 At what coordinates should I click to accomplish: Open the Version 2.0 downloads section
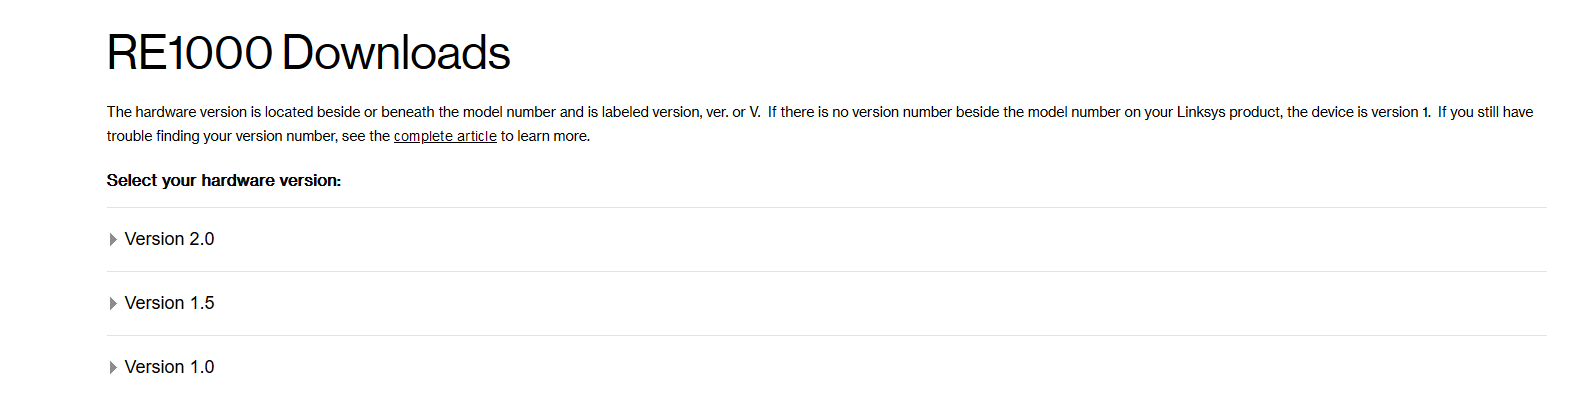(x=169, y=239)
